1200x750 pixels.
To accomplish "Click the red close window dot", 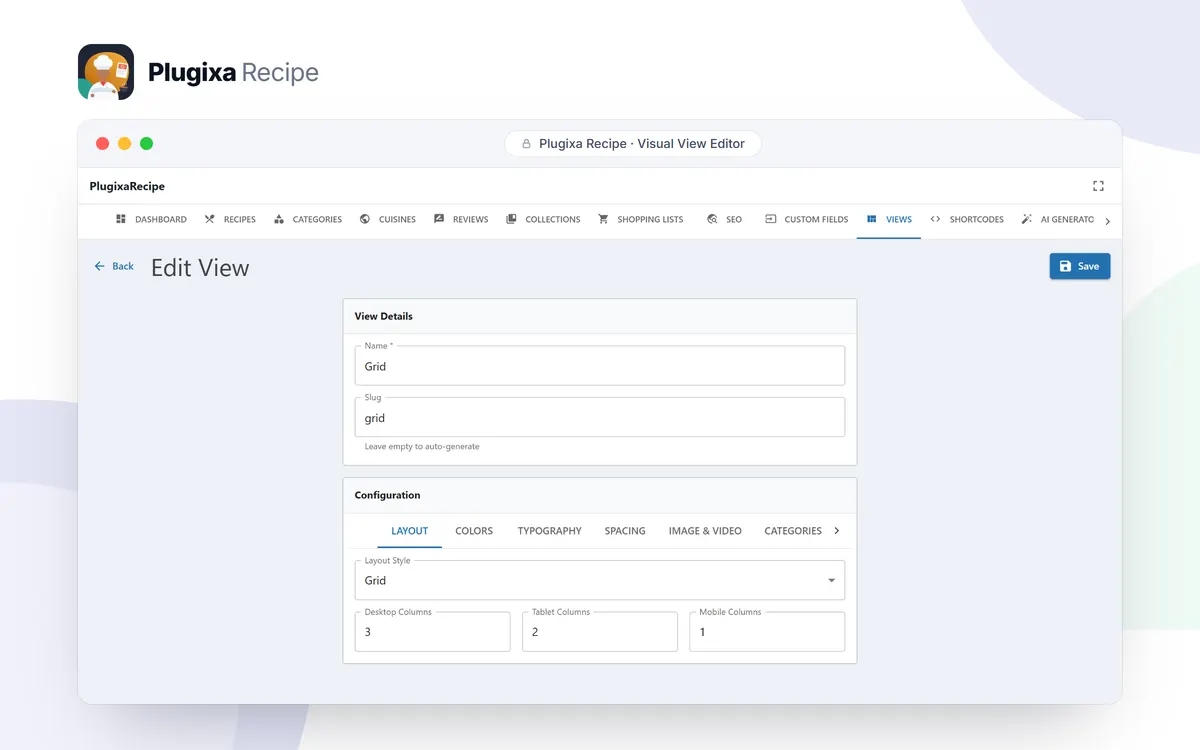I will (x=102, y=143).
